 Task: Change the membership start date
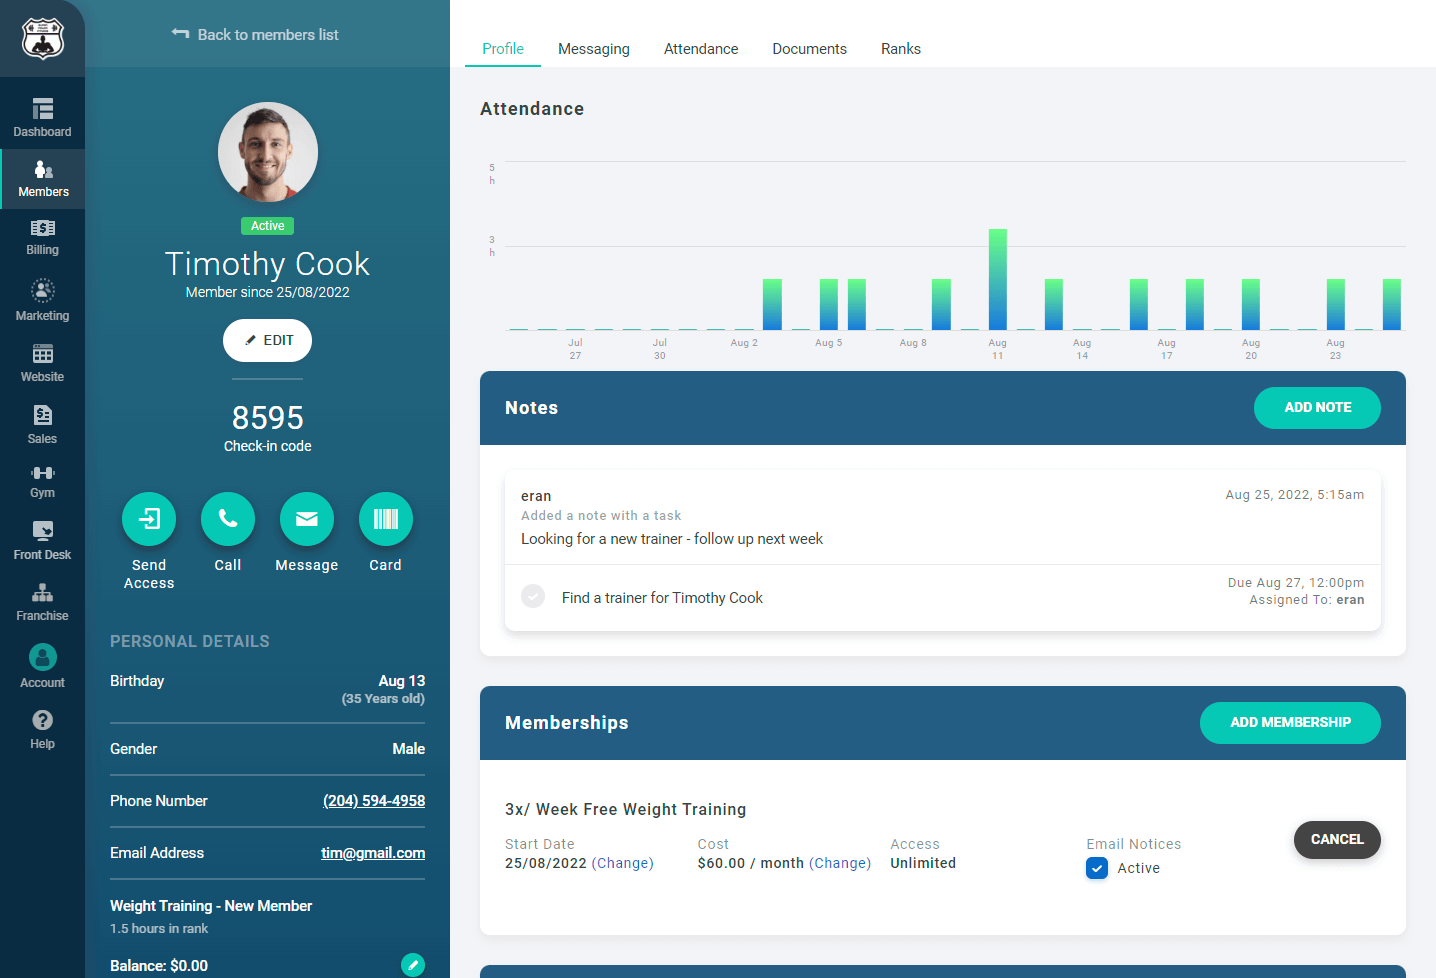coord(622,863)
